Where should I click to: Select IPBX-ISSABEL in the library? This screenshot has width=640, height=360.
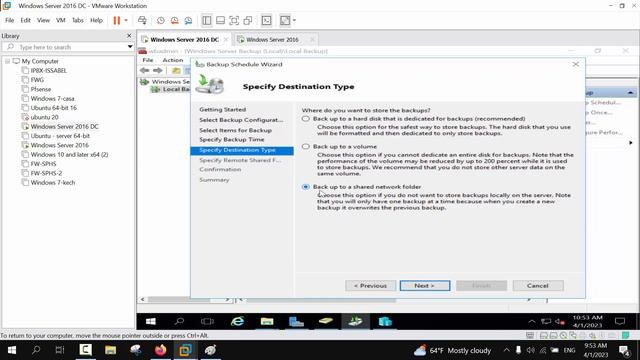click(49, 71)
